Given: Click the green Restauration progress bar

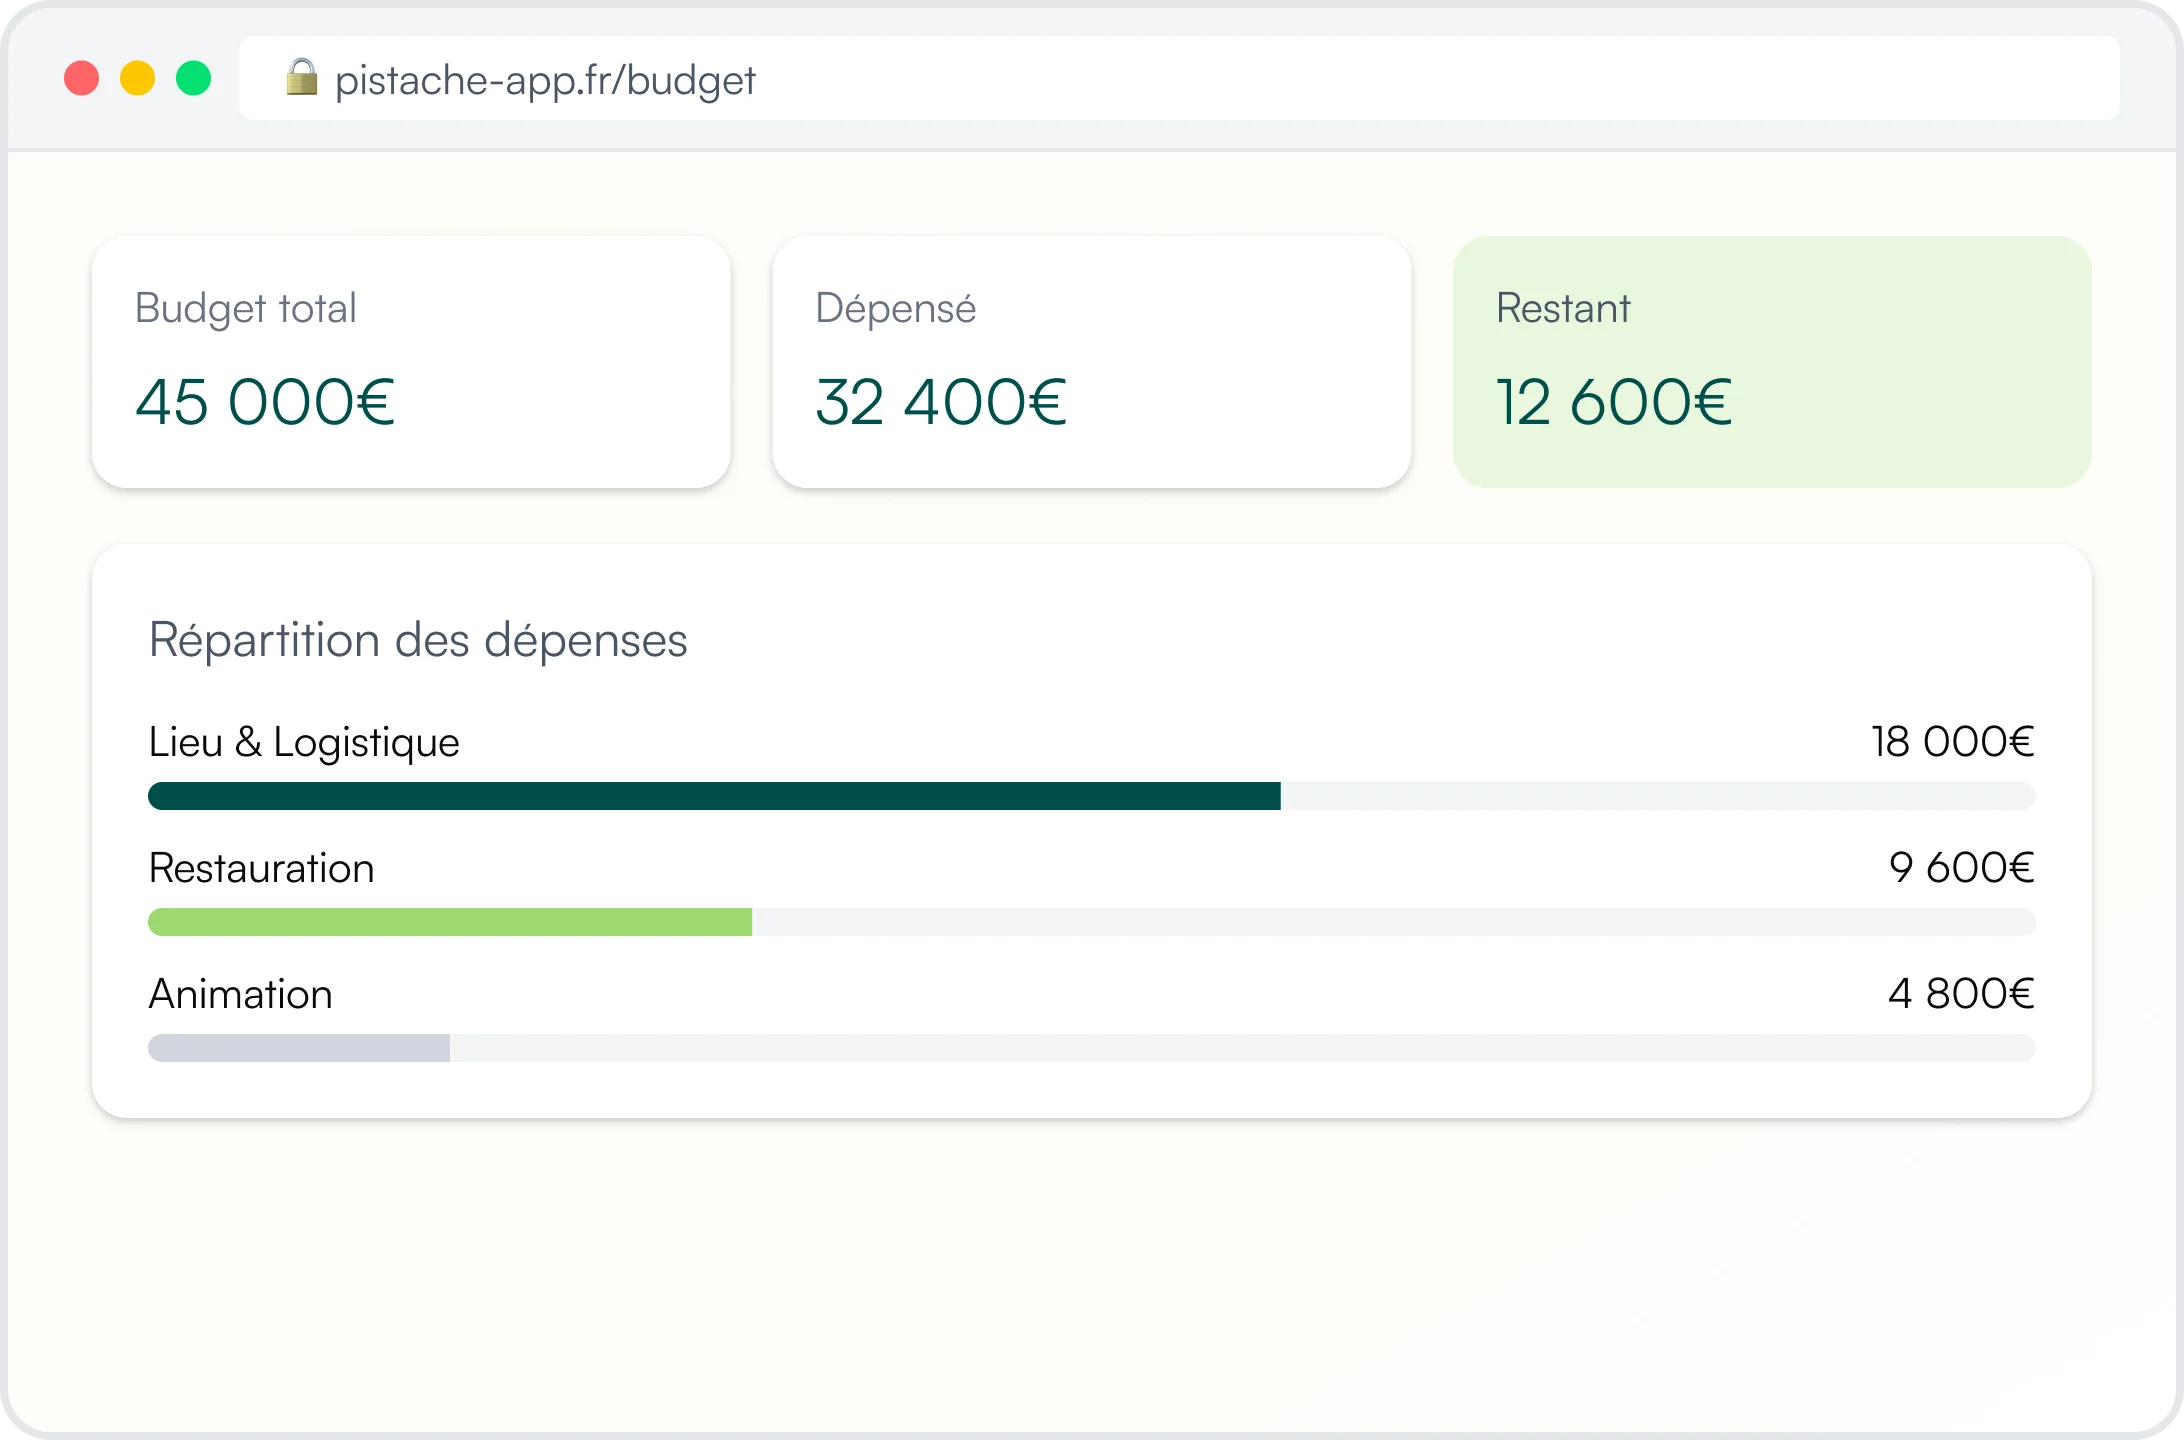Looking at the screenshot, I should 450,922.
